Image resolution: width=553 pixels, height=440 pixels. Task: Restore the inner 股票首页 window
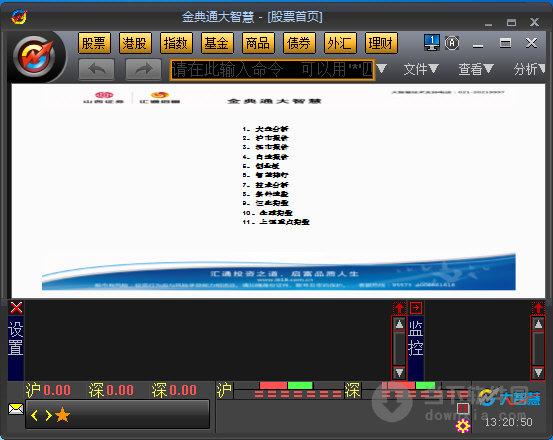tap(505, 43)
